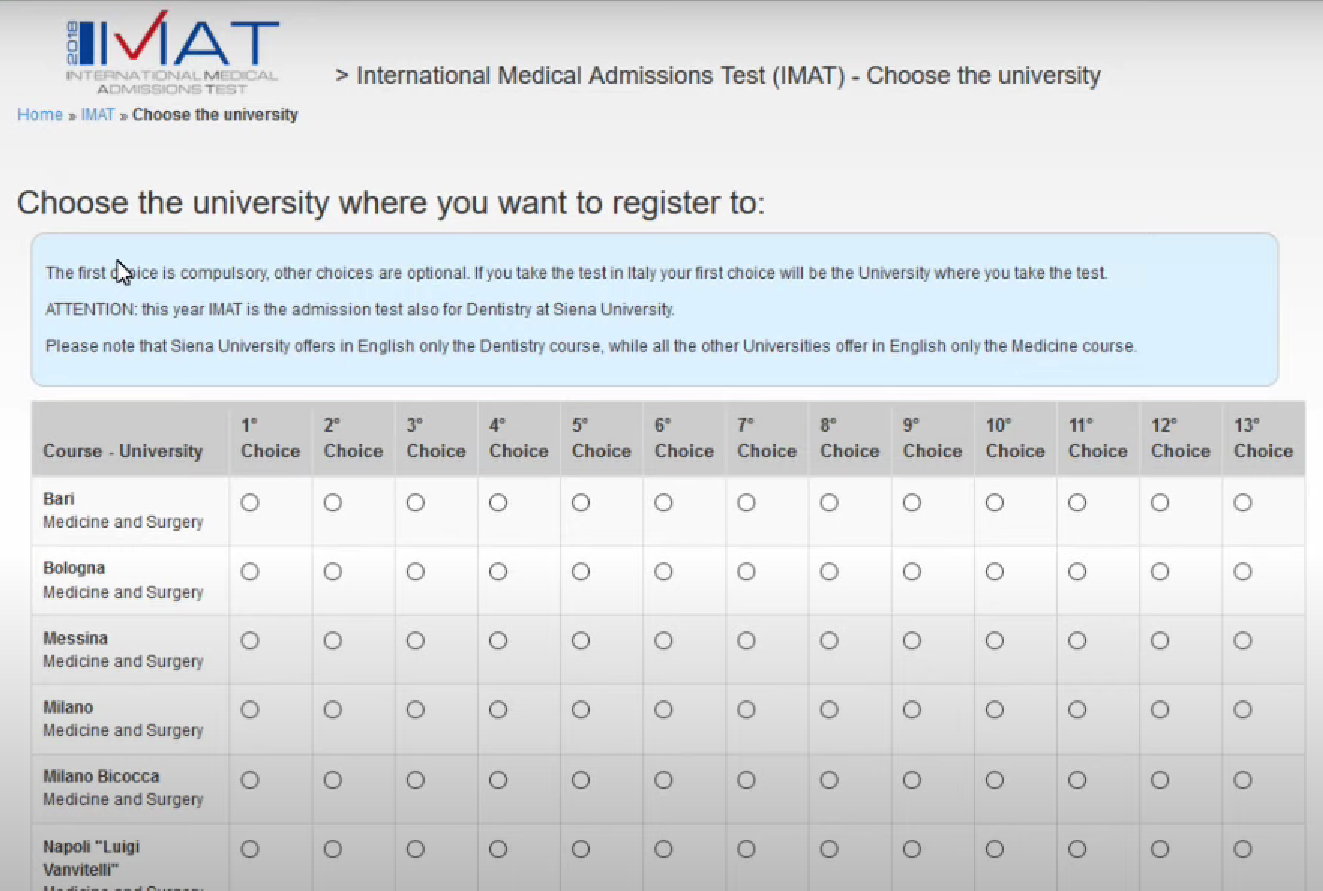Click the 9° Choice column header
This screenshot has width=1323, height=891.
click(x=931, y=440)
